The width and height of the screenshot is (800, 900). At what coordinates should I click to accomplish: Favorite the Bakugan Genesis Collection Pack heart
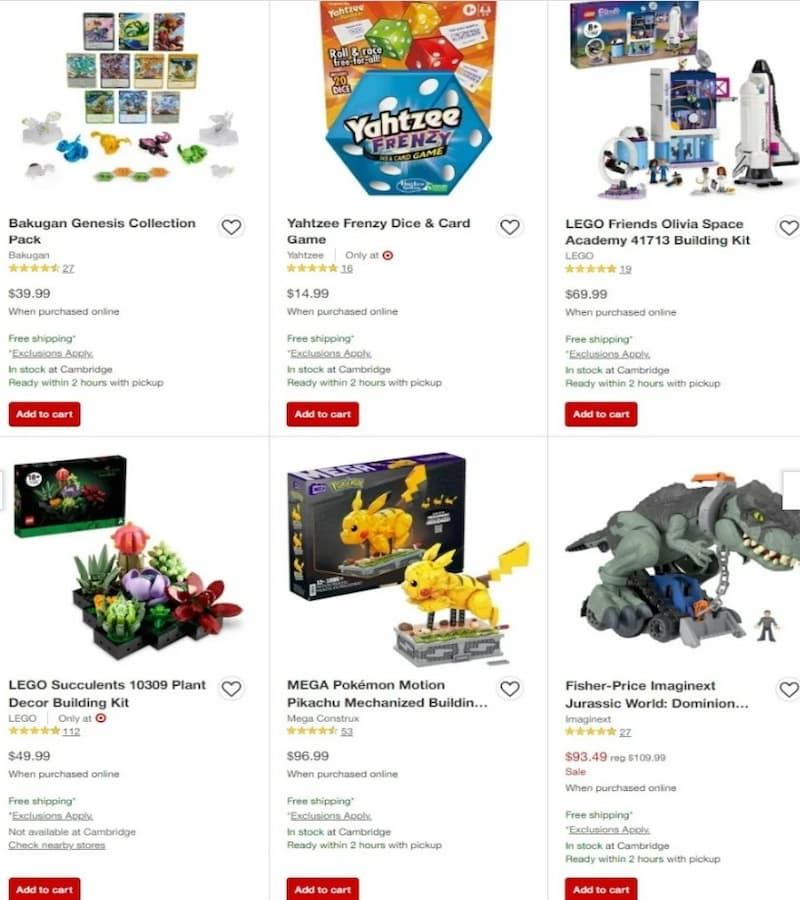tap(231, 227)
